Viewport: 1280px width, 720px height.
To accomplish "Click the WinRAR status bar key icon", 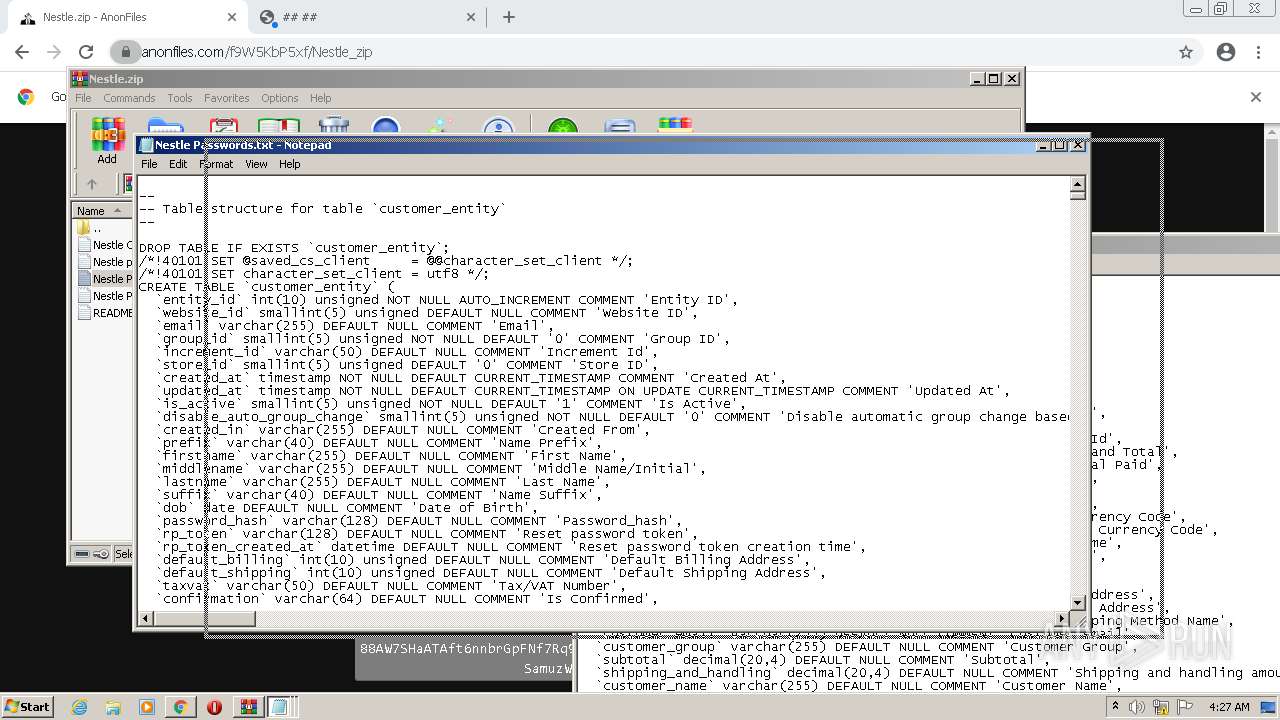I will click(x=101, y=554).
